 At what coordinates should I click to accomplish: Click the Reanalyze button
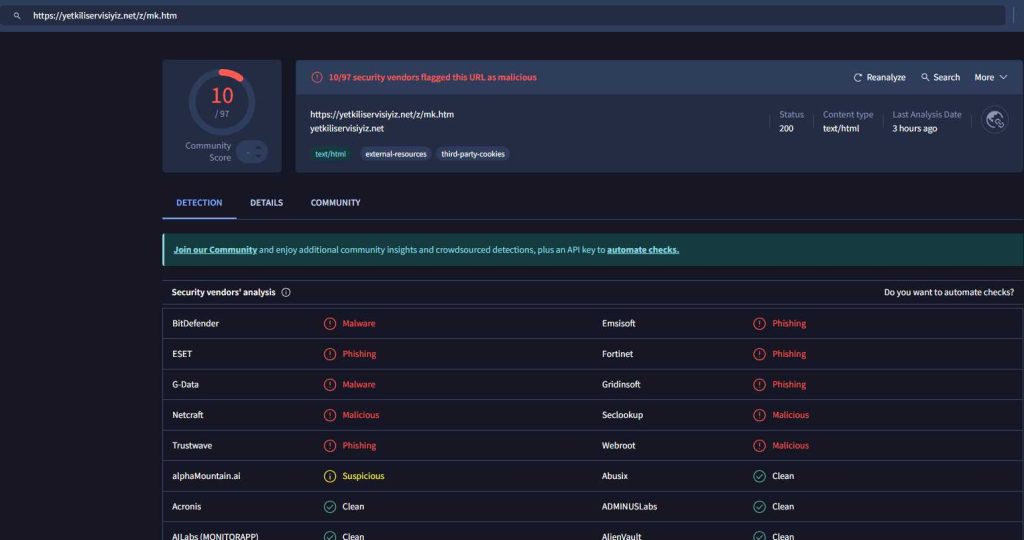pyautogui.click(x=879, y=77)
